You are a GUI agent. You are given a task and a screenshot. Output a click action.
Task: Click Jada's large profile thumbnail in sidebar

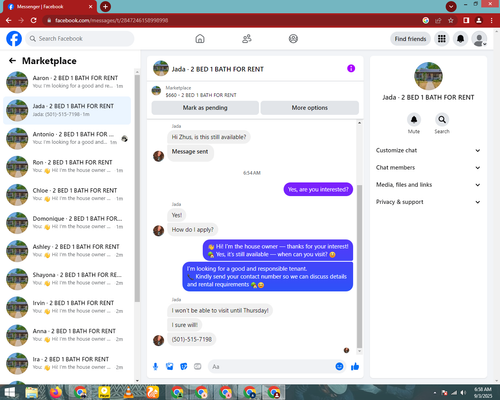point(428,76)
